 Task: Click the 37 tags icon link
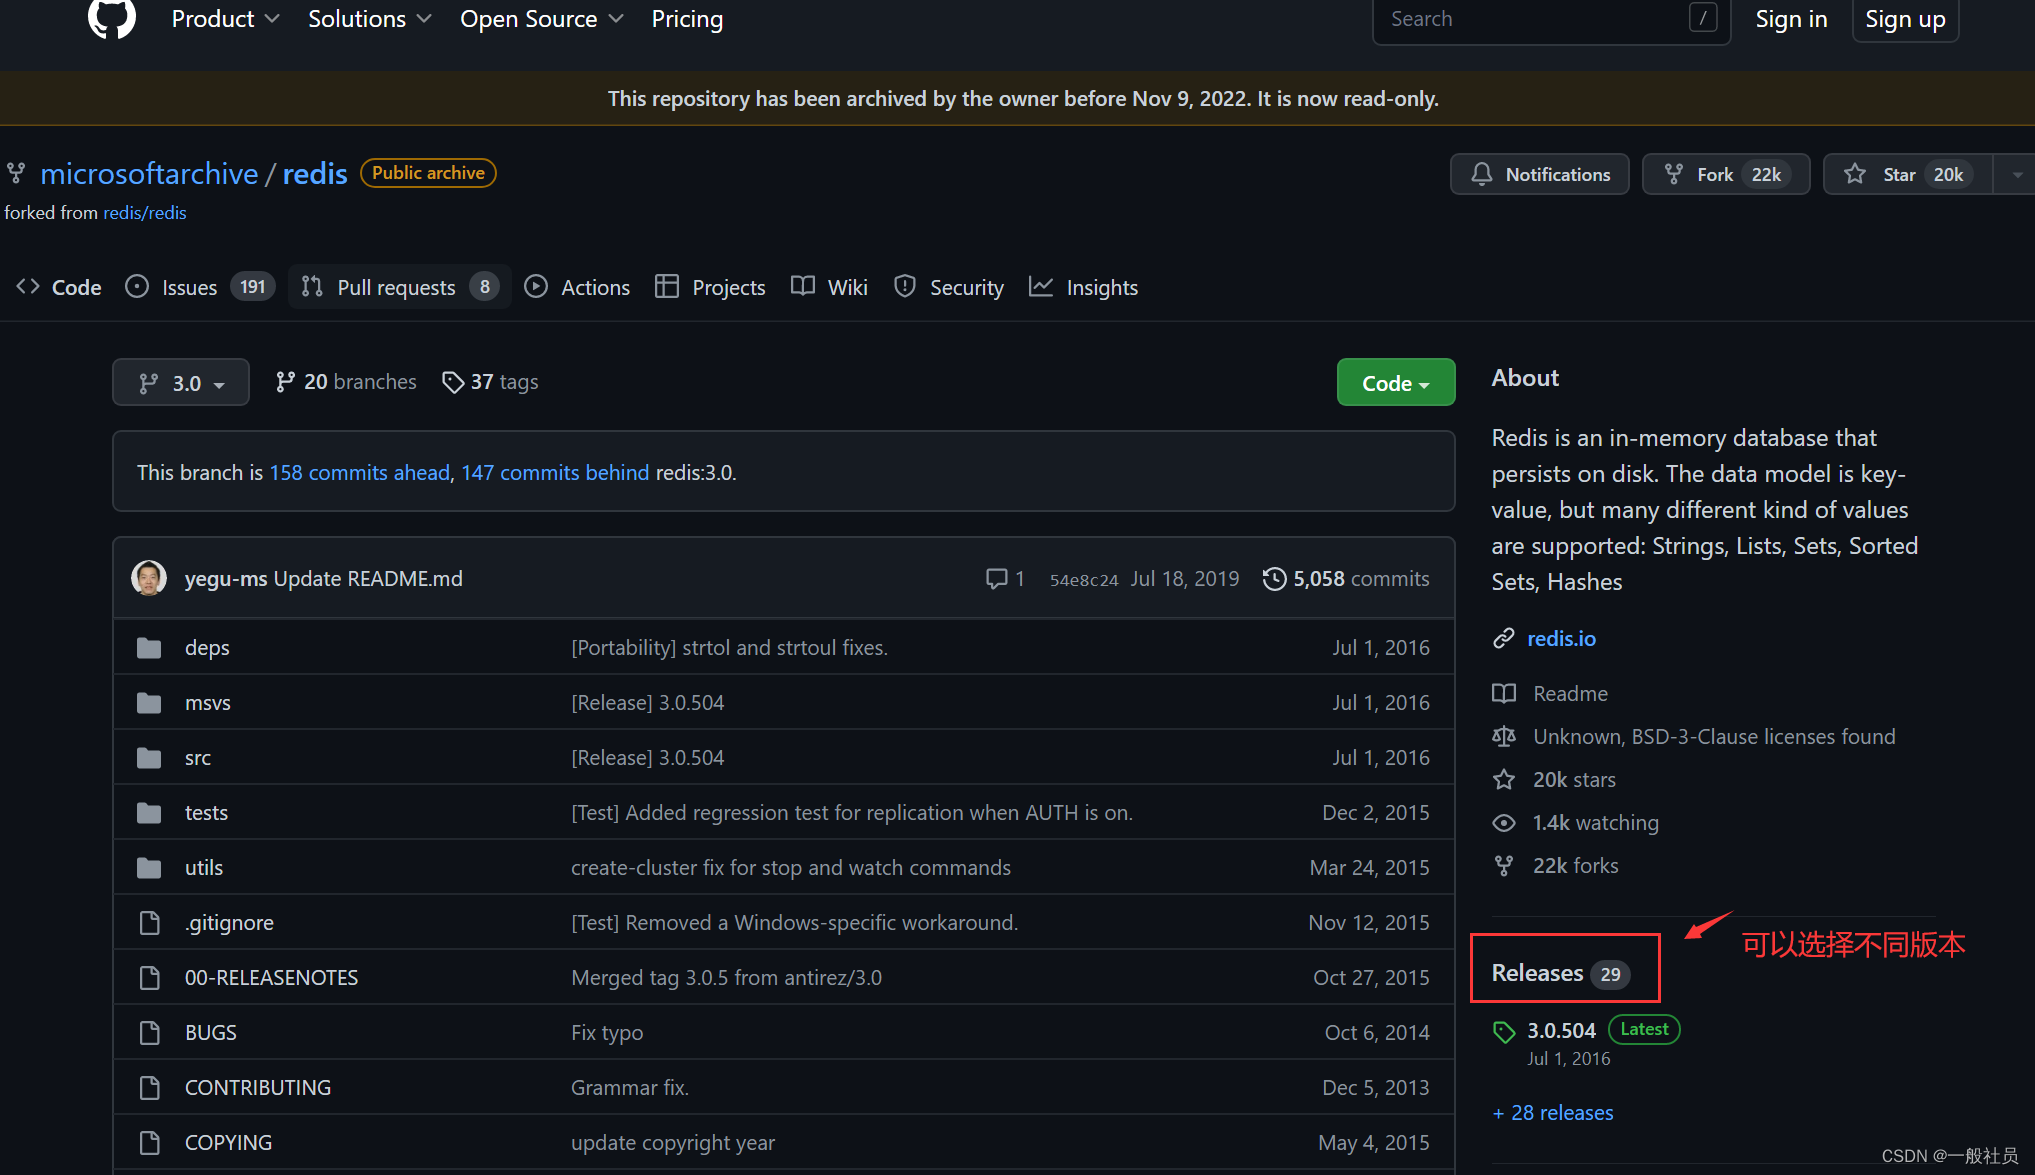[x=490, y=382]
